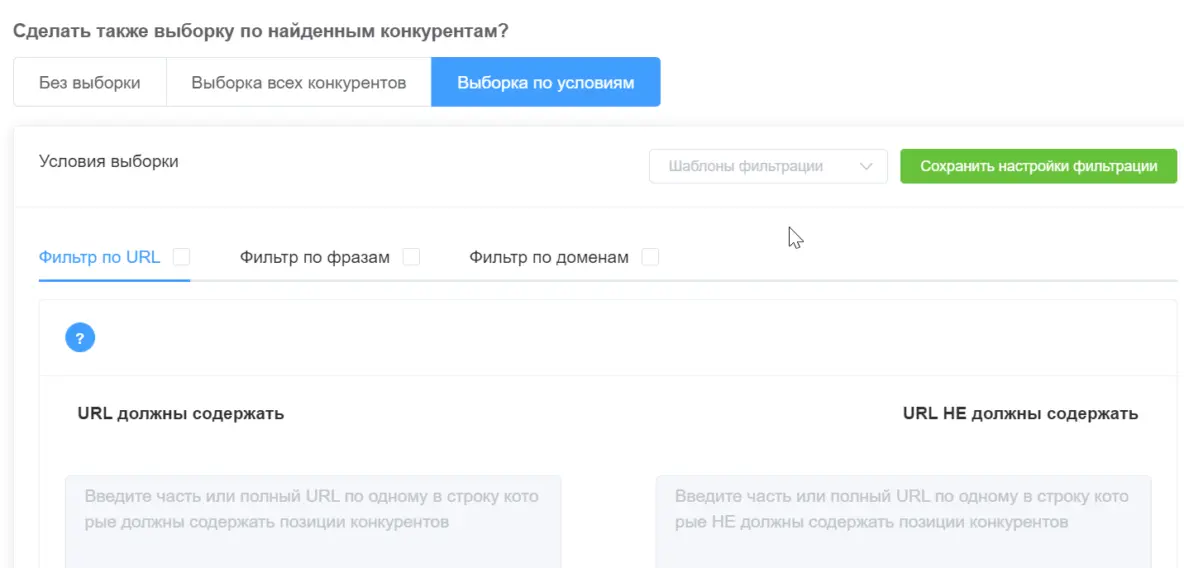Enable the Фильтр по URL checkbox
The width and height of the screenshot is (1184, 568).
(x=181, y=257)
